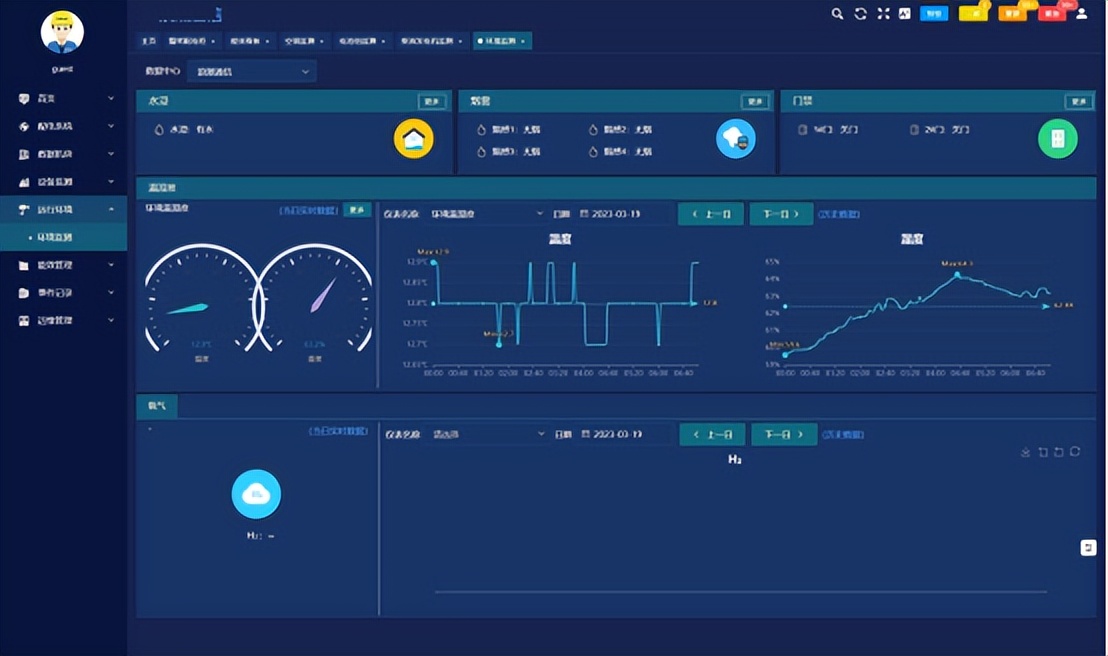Switch to the first home tab

pos(148,41)
